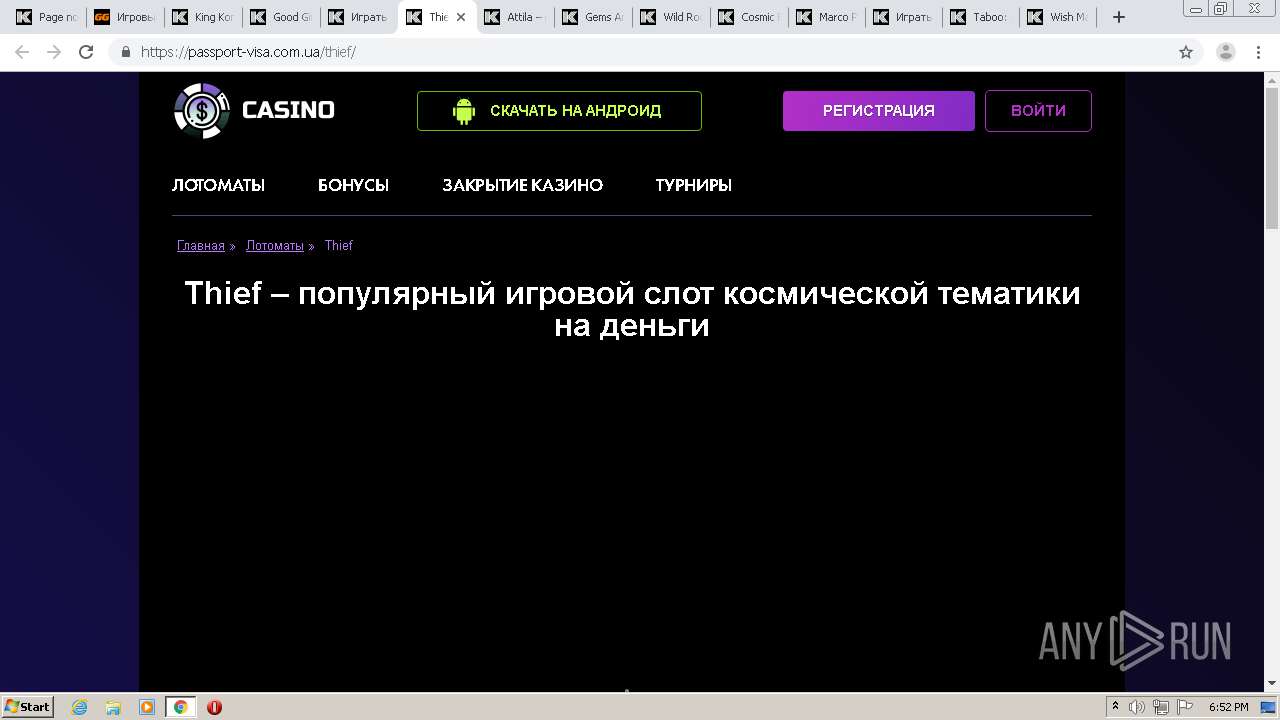
Task: Switch to the 'Marco P' tab
Action: pyautogui.click(x=827, y=17)
